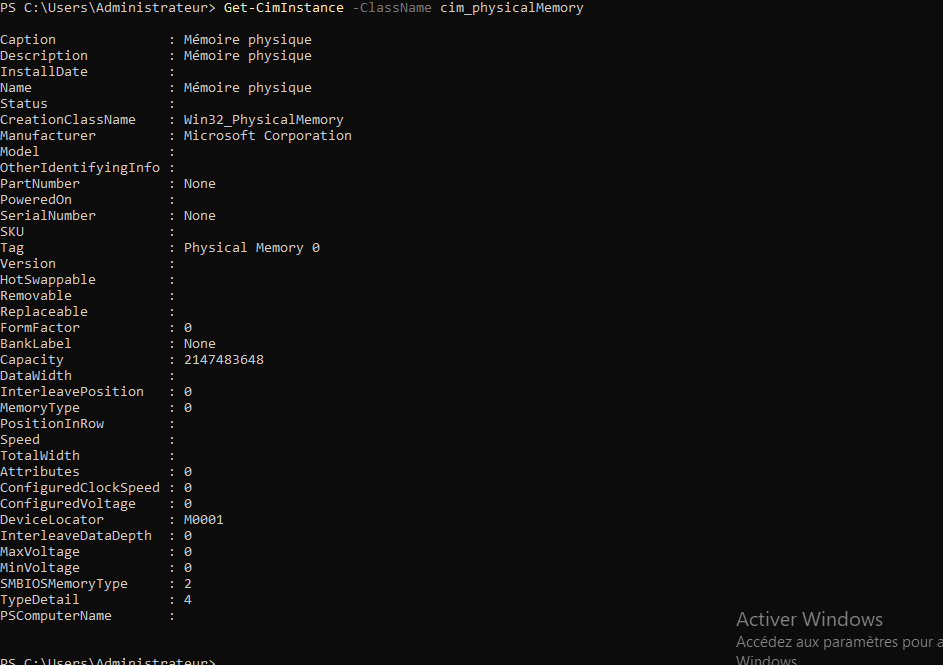This screenshot has height=665, width=943.
Task: Click the PSComputerName property label
Action: tap(56, 616)
